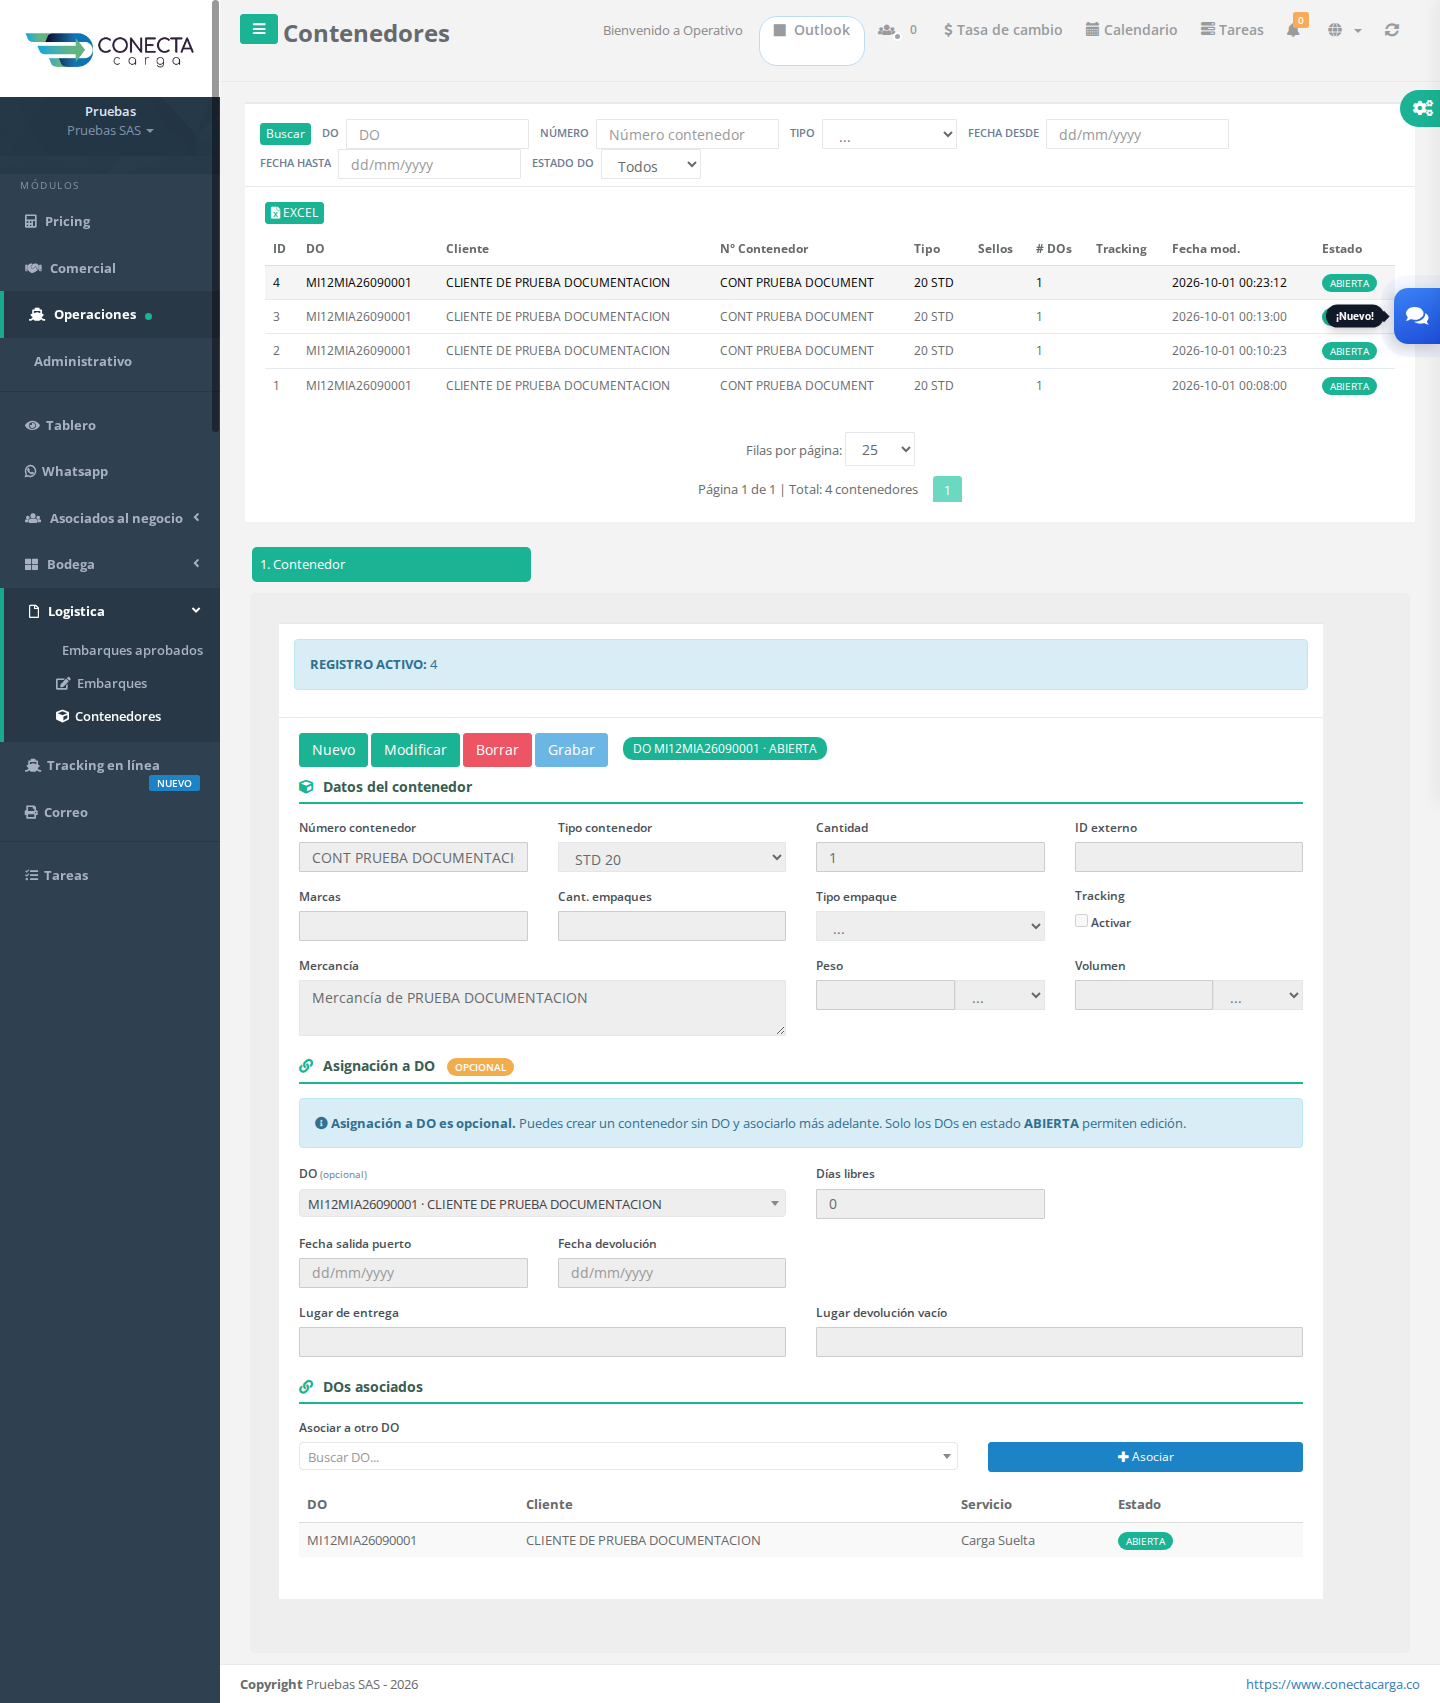Open Pruebas SAS company dropdown
The width and height of the screenshot is (1440, 1703).
[x=110, y=131]
